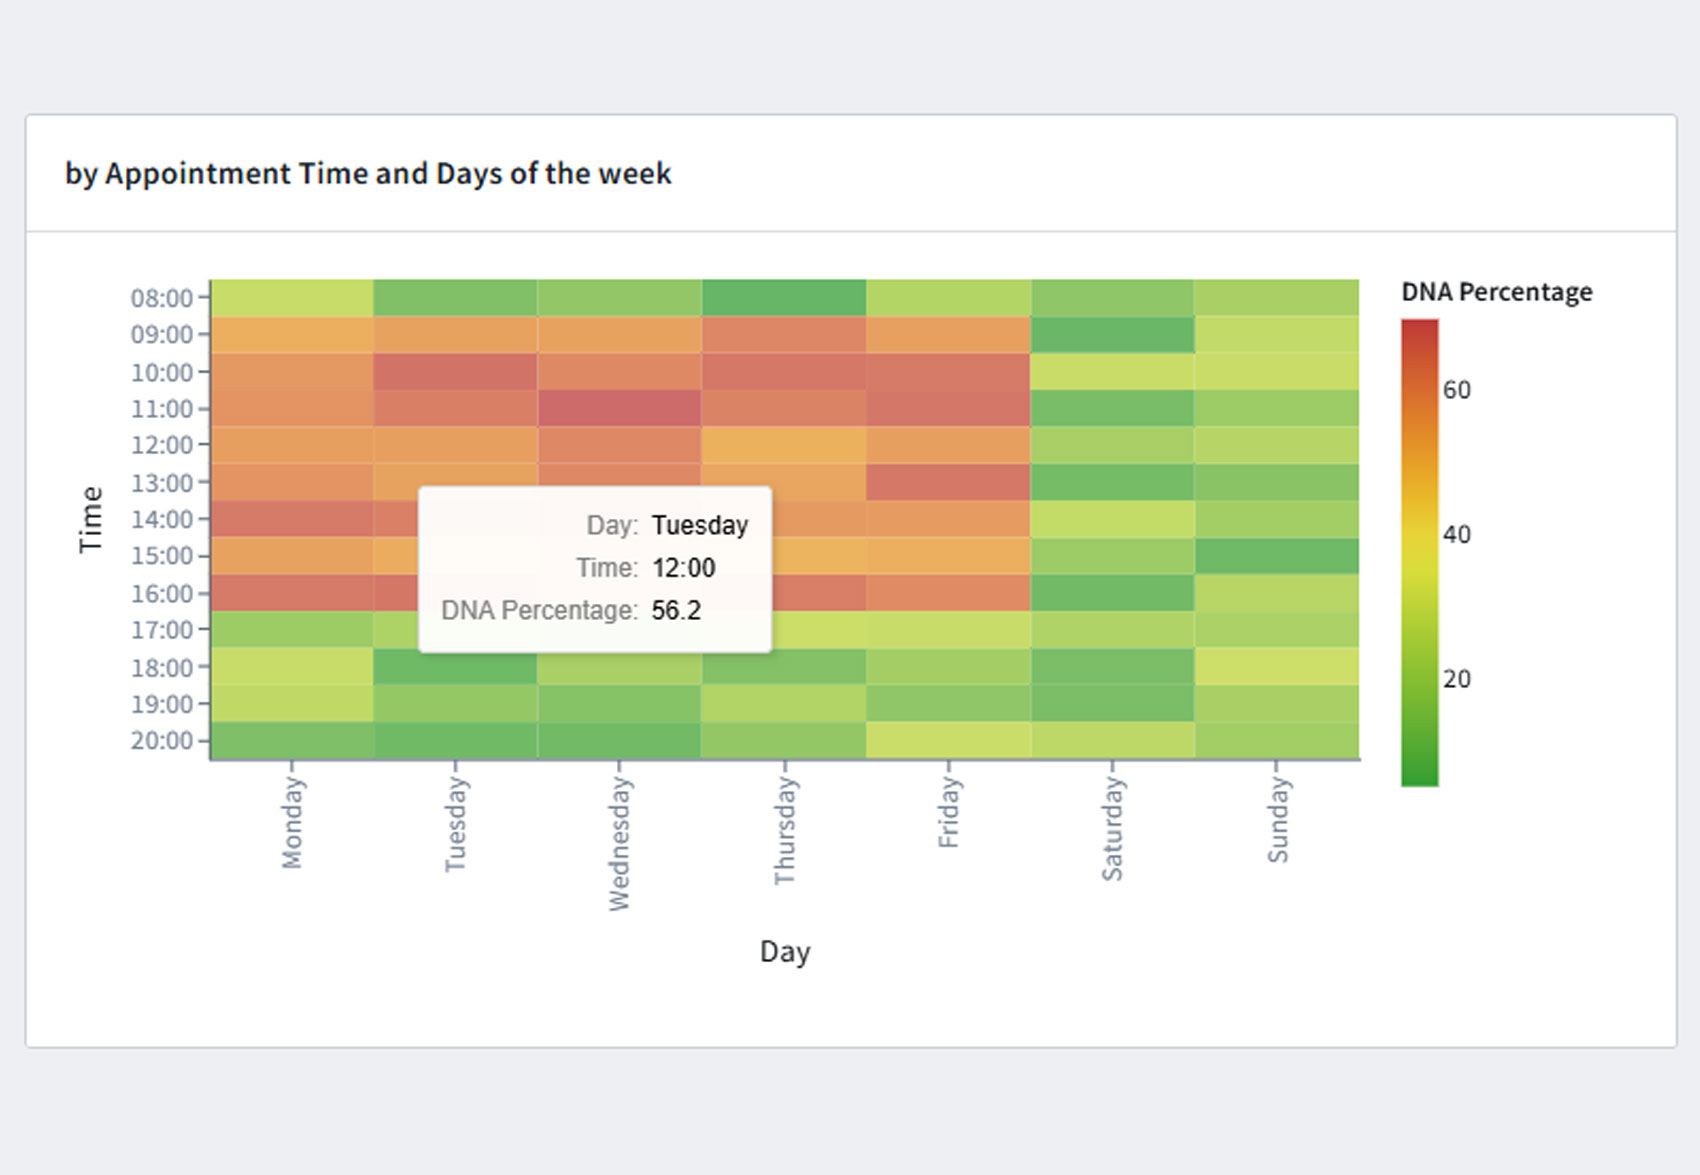This screenshot has height=1175, width=1700.
Task: Select the Saturday x-axis label
Action: point(1112,830)
